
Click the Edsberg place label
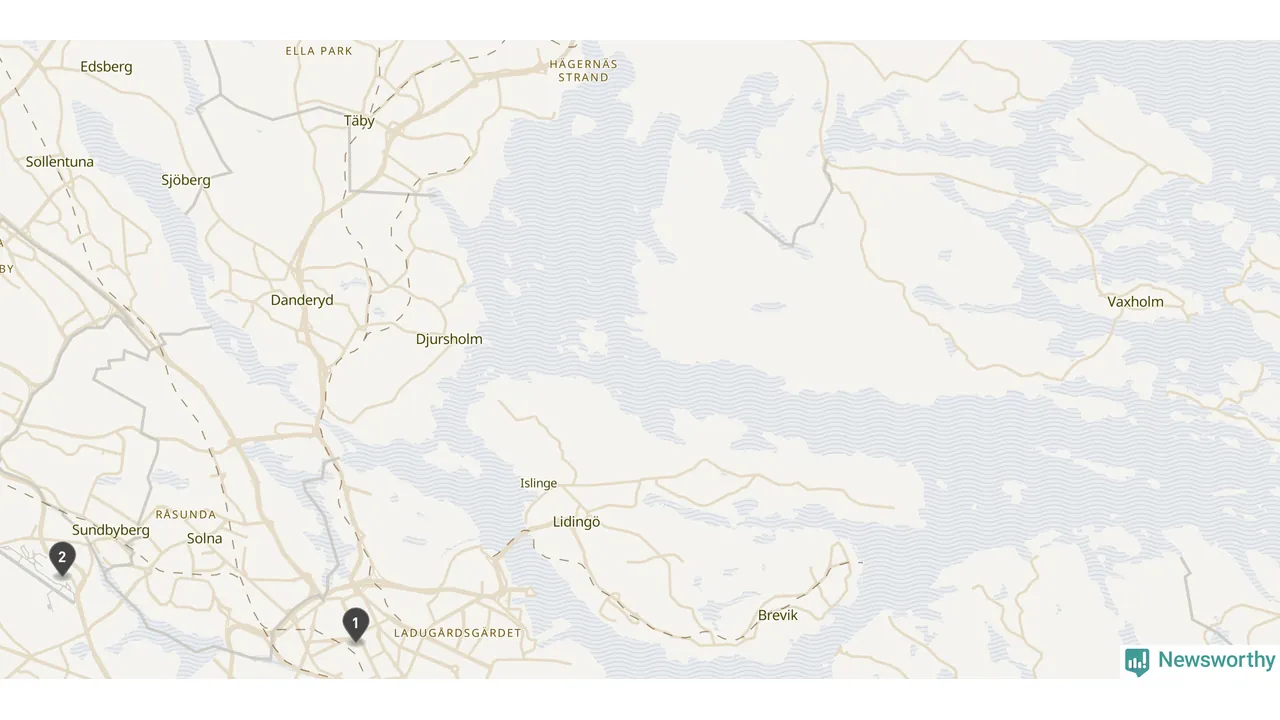[x=106, y=67]
